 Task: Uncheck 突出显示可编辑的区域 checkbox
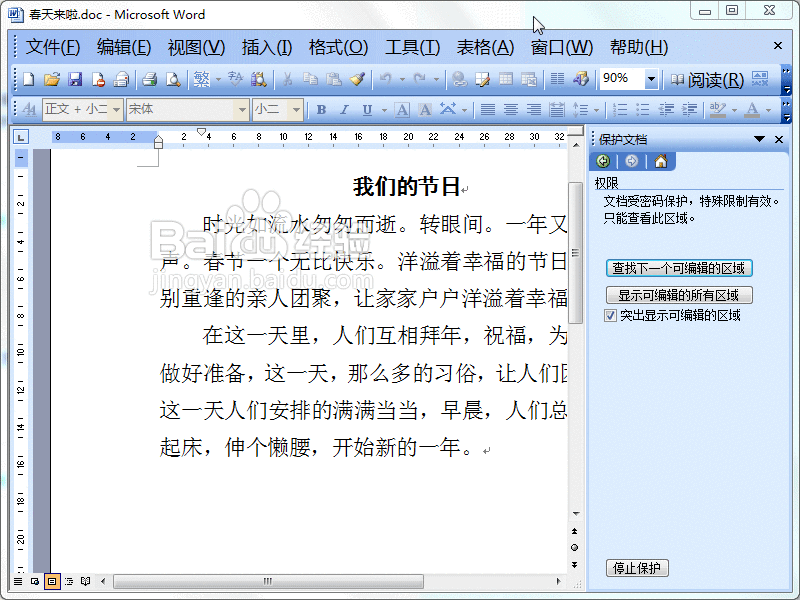(x=610, y=315)
